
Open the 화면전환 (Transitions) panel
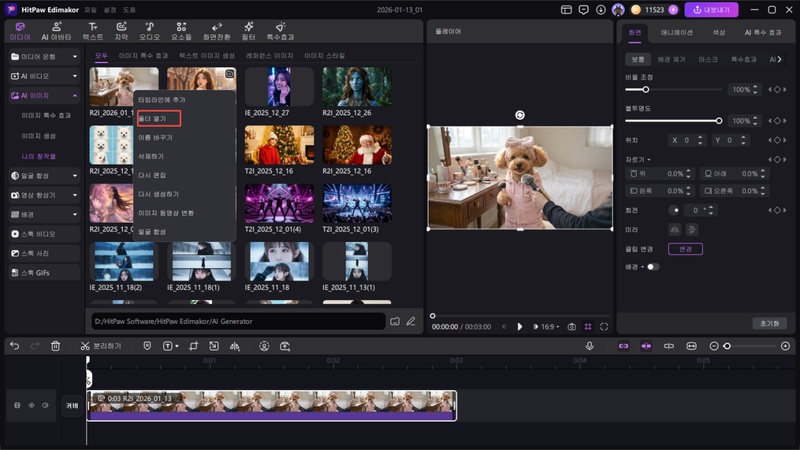[219, 30]
